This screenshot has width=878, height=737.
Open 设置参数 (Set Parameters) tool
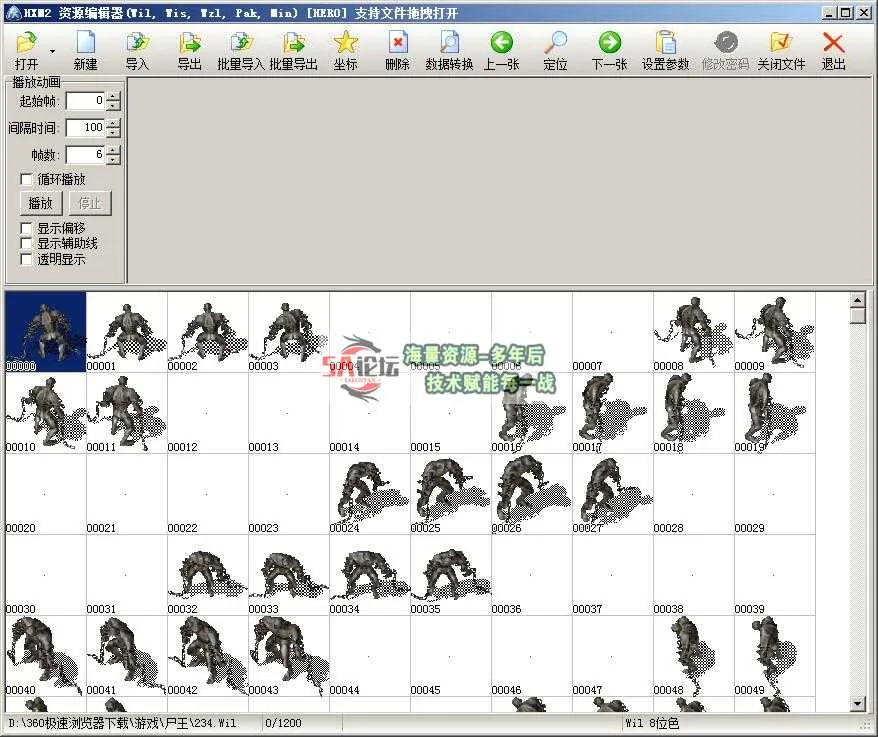(665, 44)
